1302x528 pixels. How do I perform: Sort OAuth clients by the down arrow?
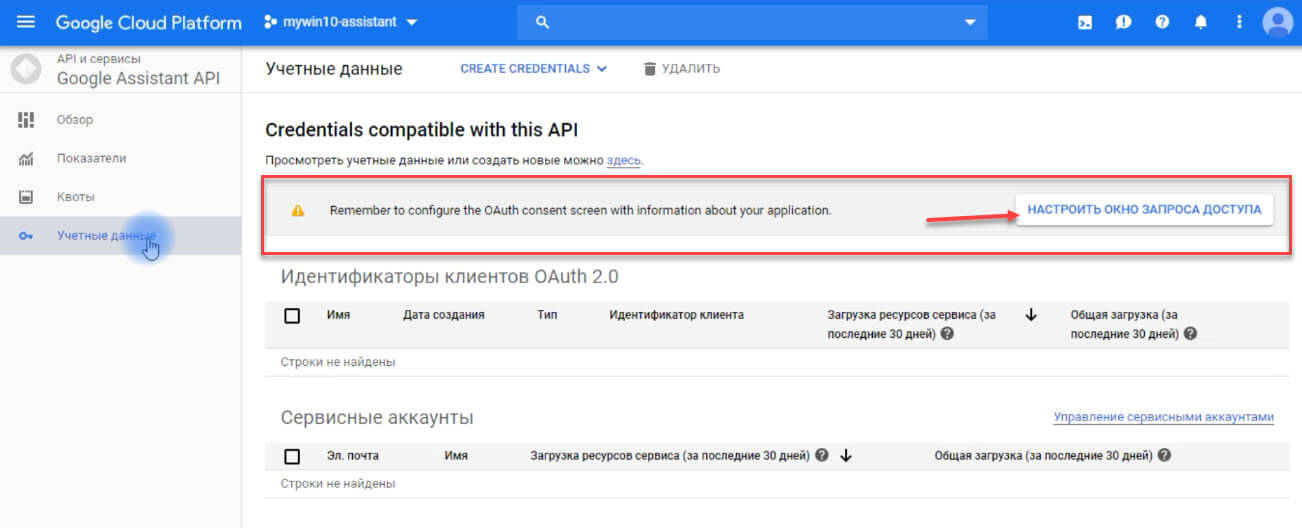coord(1031,315)
